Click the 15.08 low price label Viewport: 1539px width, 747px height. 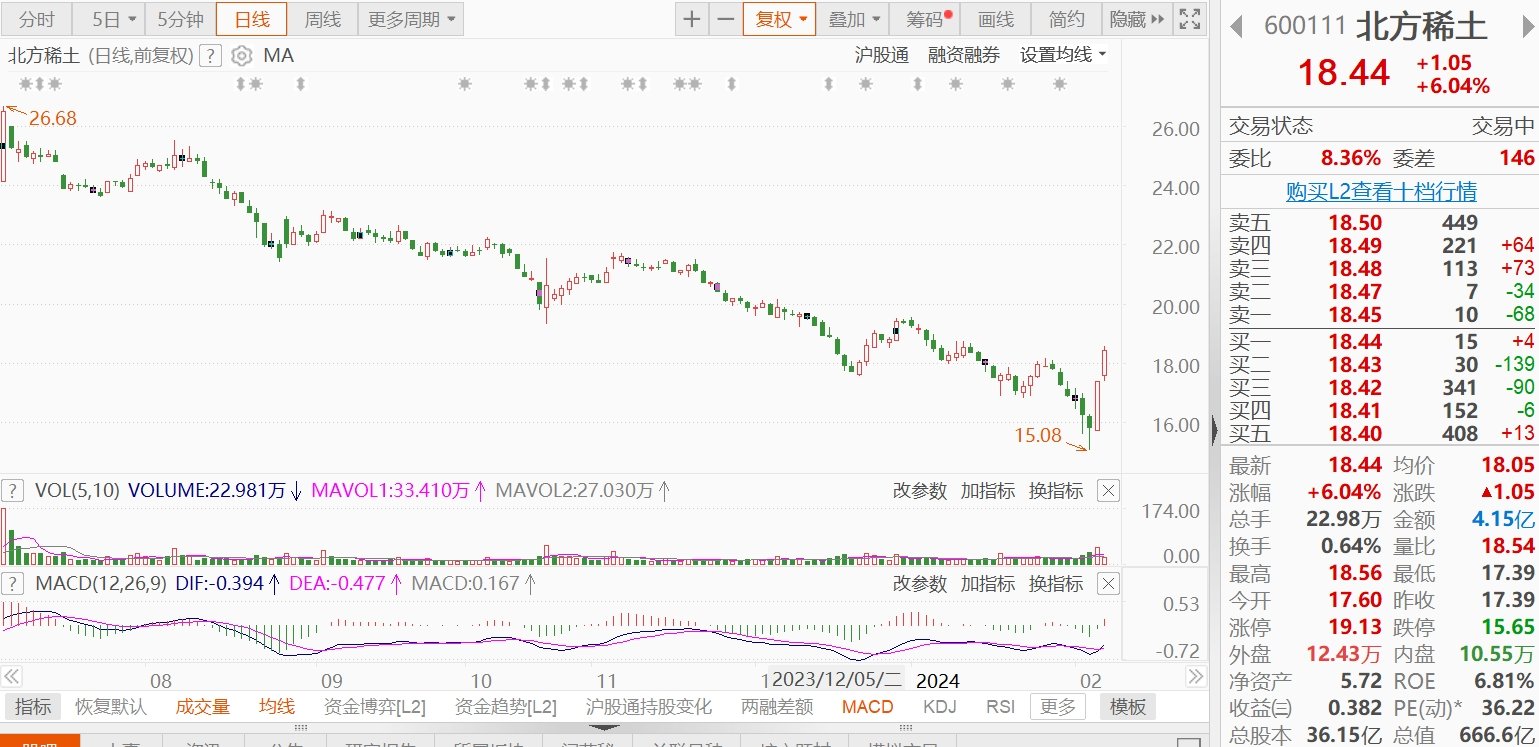(1038, 435)
